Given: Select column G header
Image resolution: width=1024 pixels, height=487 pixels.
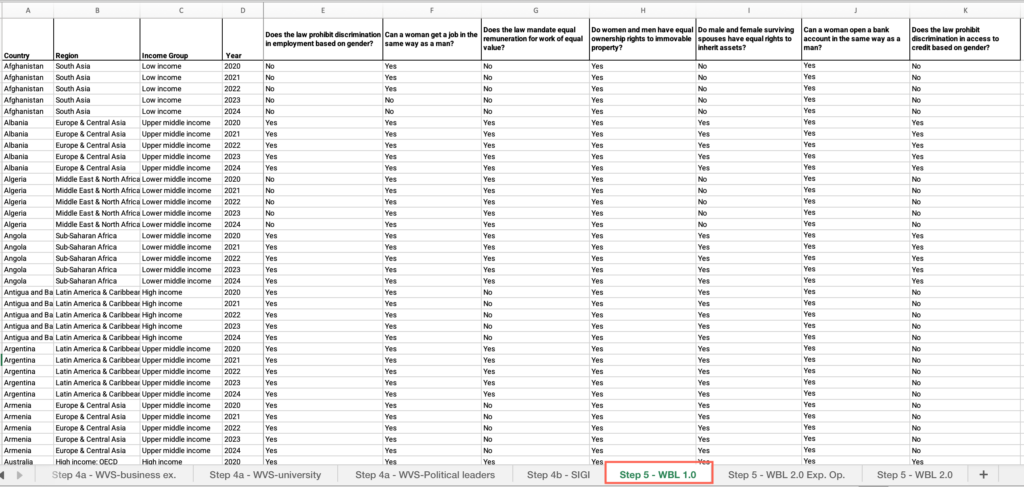Looking at the screenshot, I should point(535,10).
